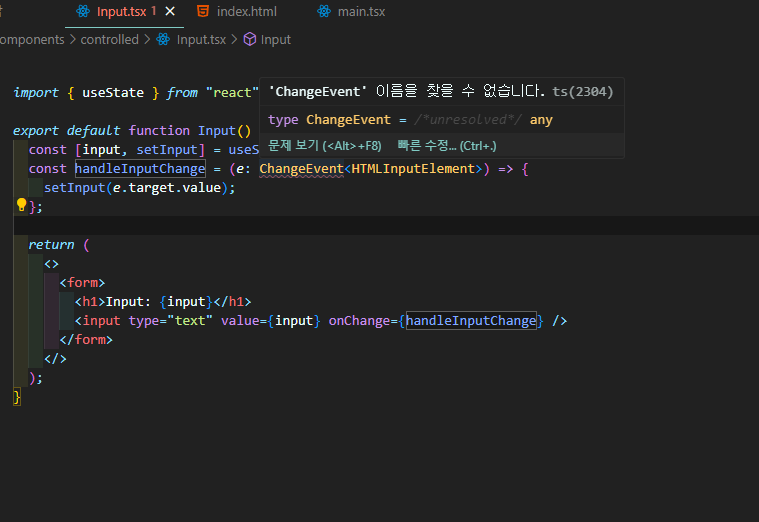Click the React icon on Input.tsx tab
Image resolution: width=759 pixels, height=522 pixels.
83,12
